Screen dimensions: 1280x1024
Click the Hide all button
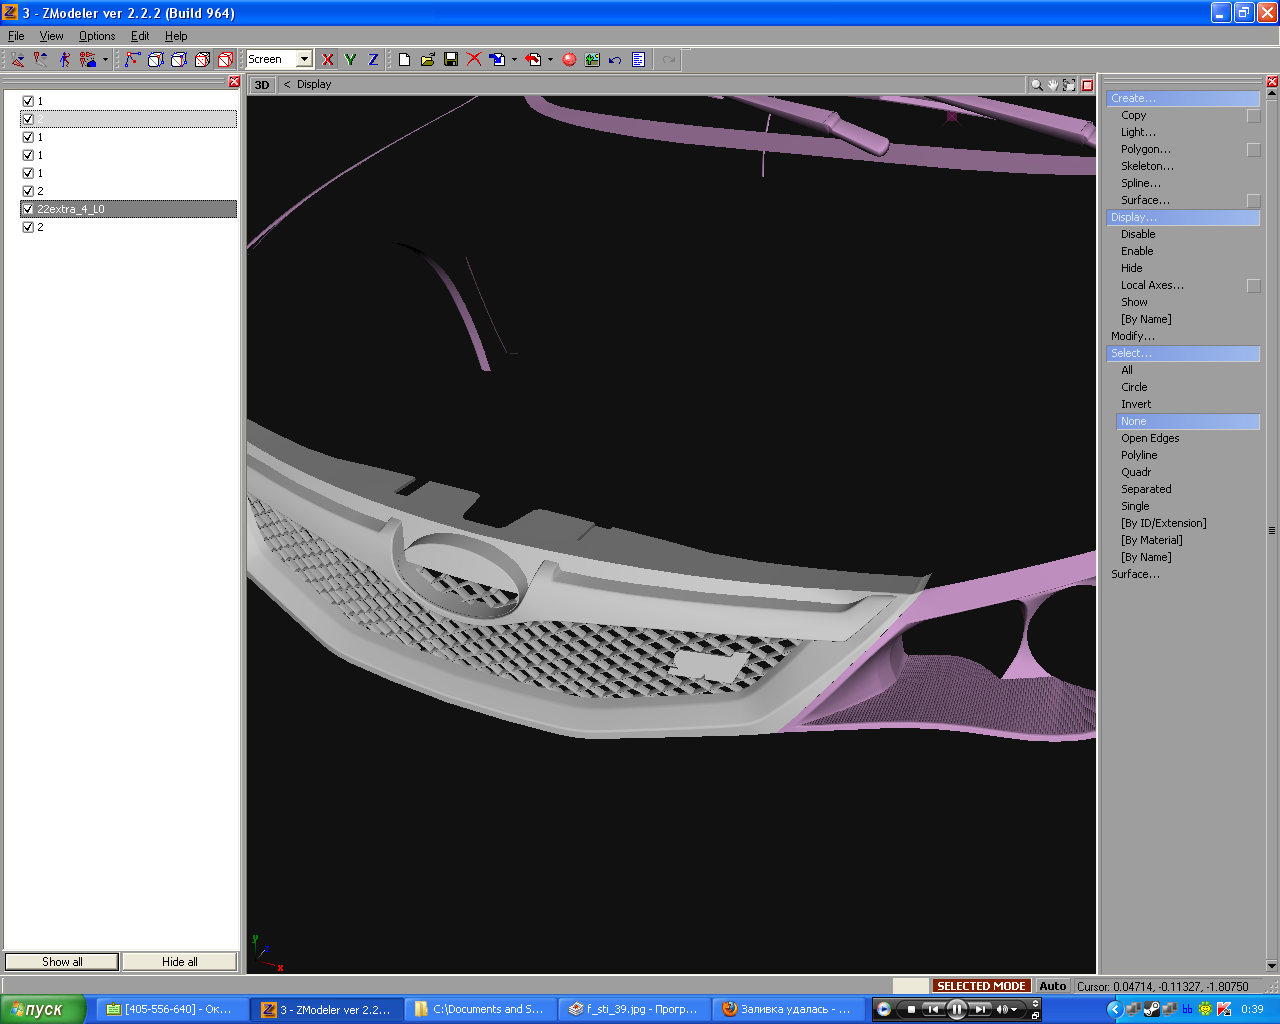pyautogui.click(x=180, y=962)
